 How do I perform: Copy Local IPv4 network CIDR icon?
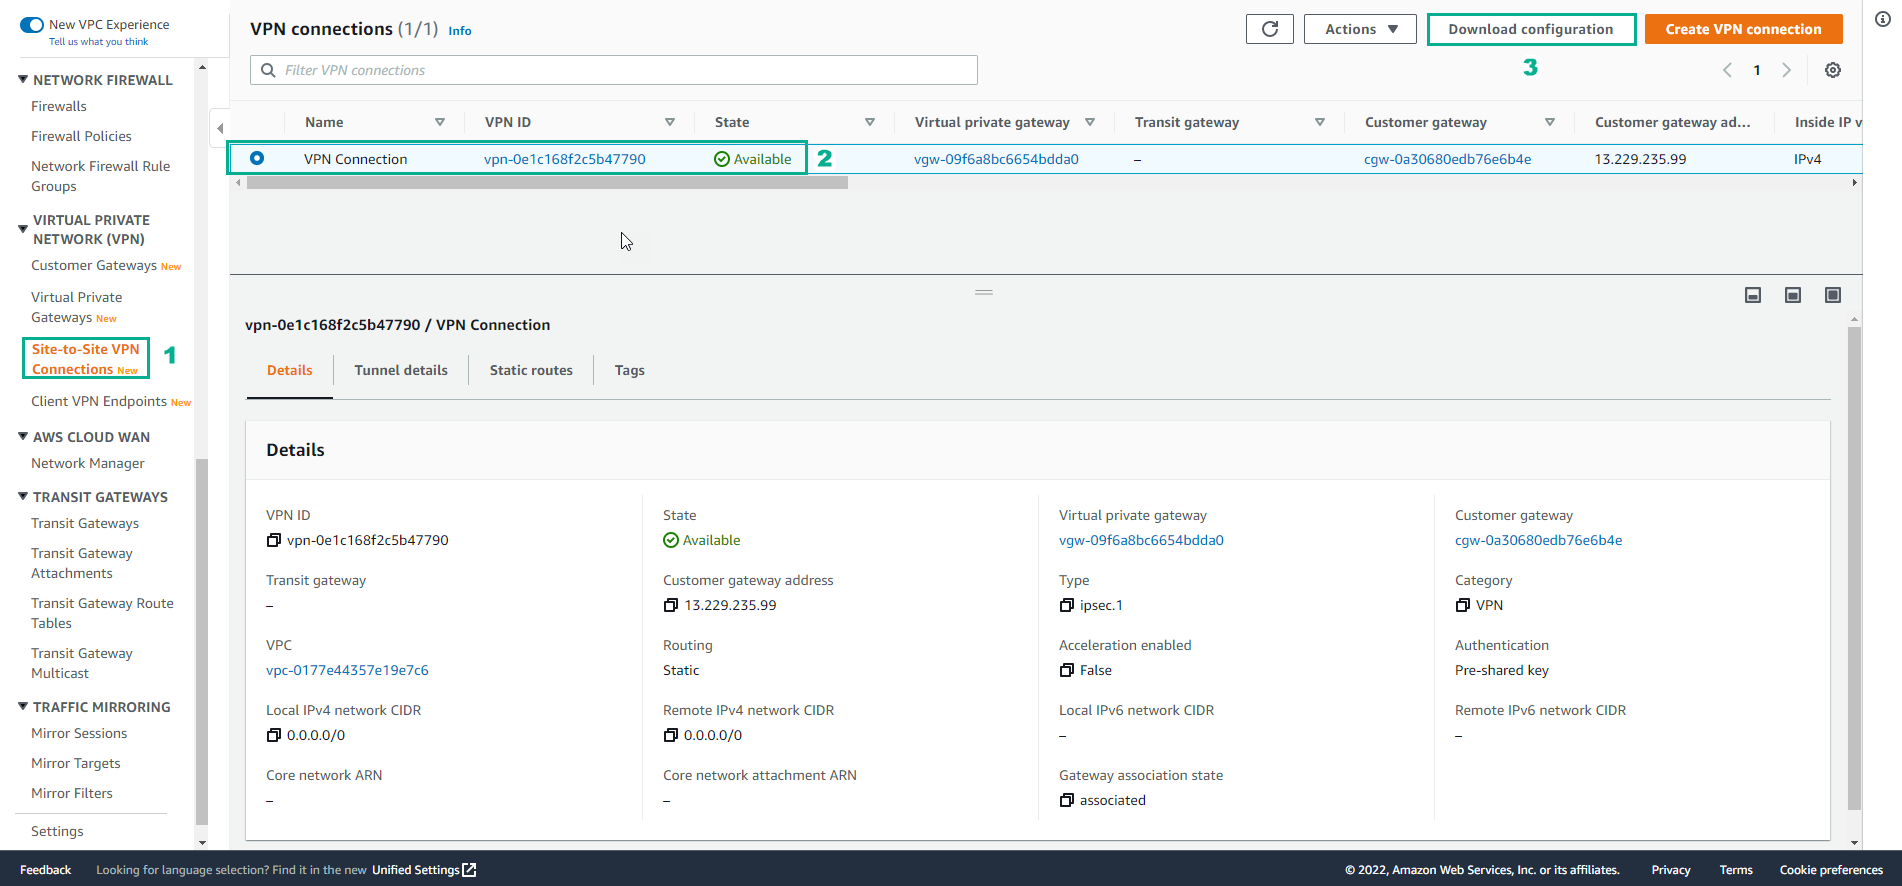(x=274, y=735)
